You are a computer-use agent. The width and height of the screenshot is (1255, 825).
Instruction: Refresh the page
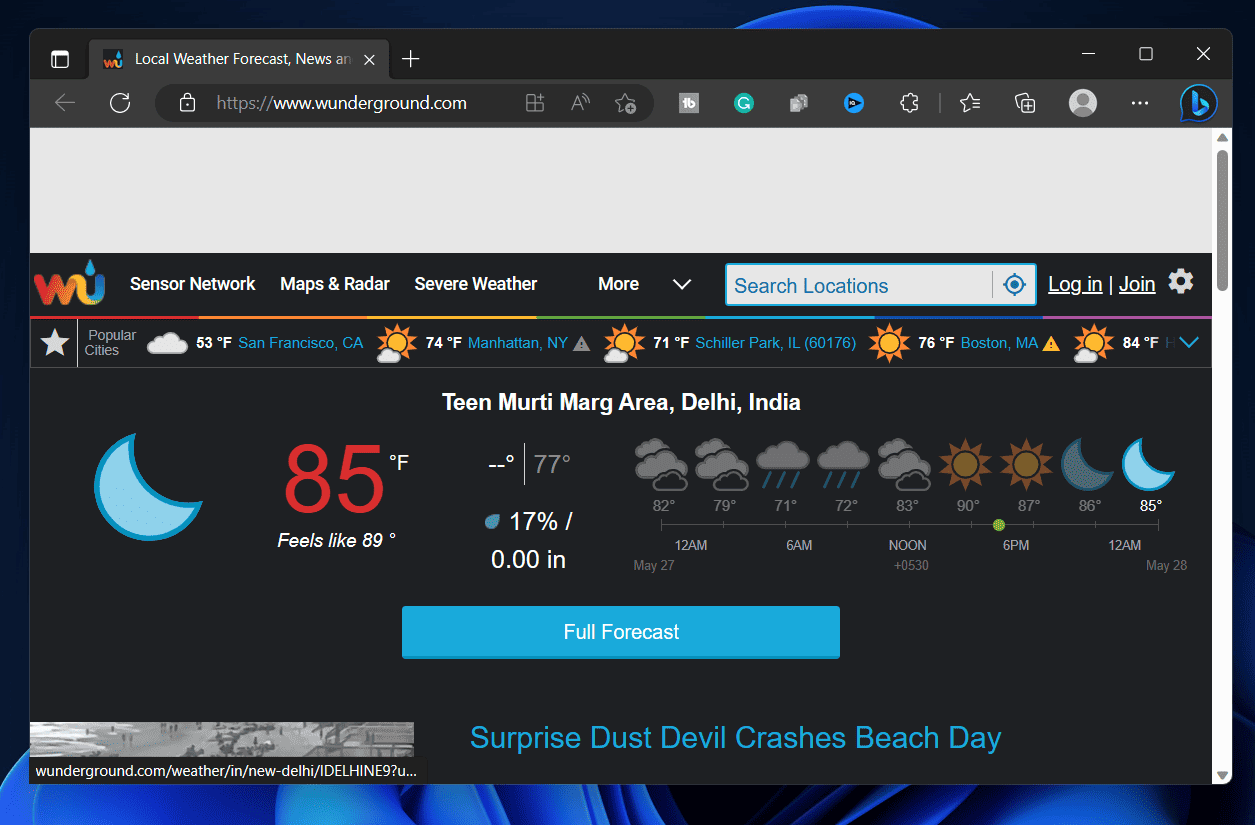tap(120, 103)
